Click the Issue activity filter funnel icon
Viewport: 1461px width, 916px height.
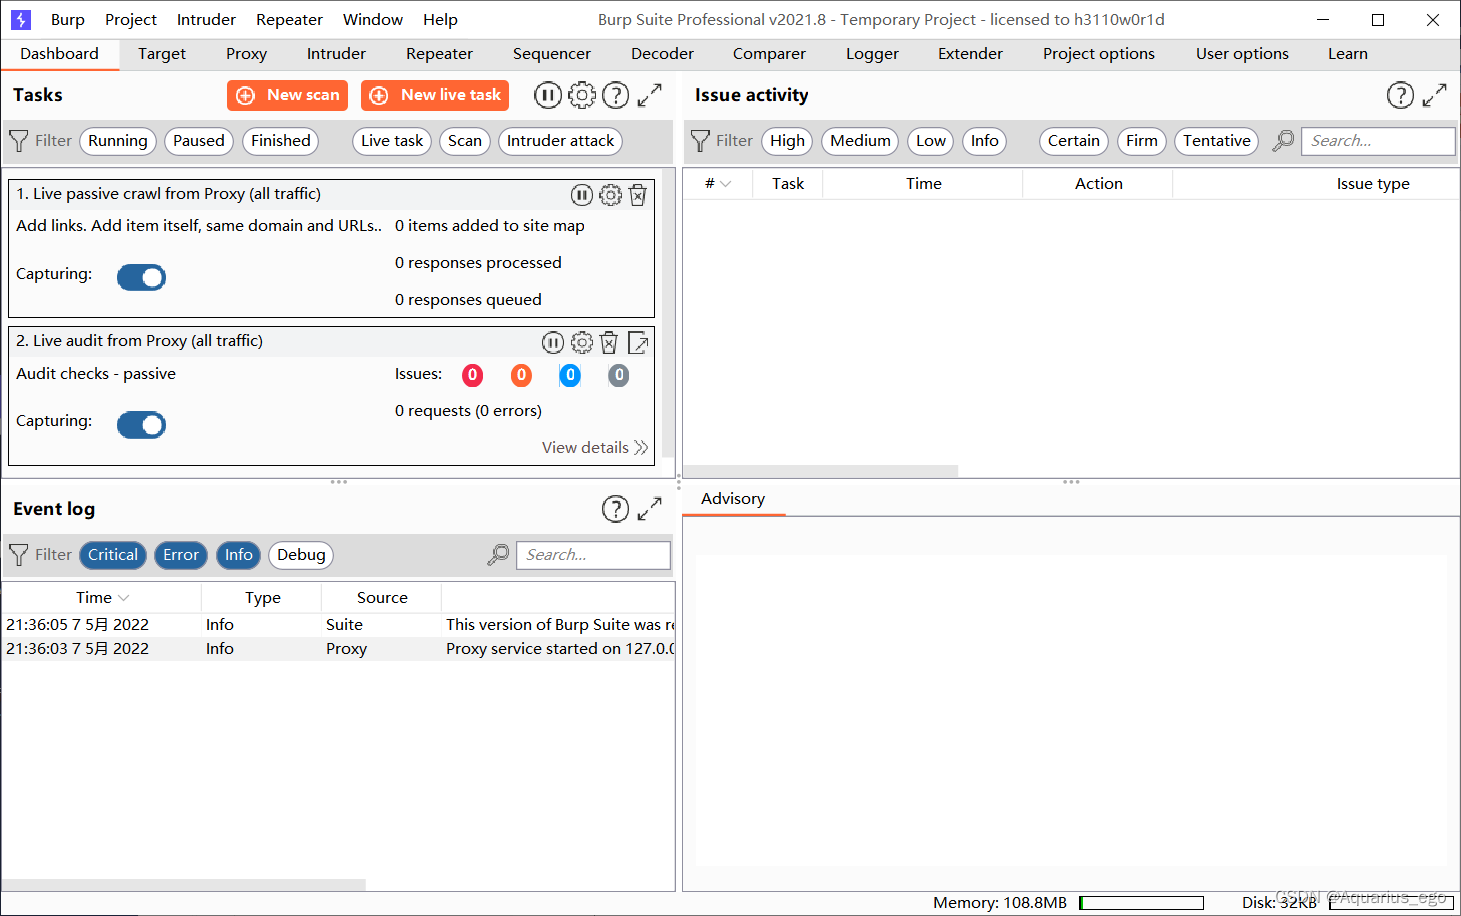pos(700,141)
